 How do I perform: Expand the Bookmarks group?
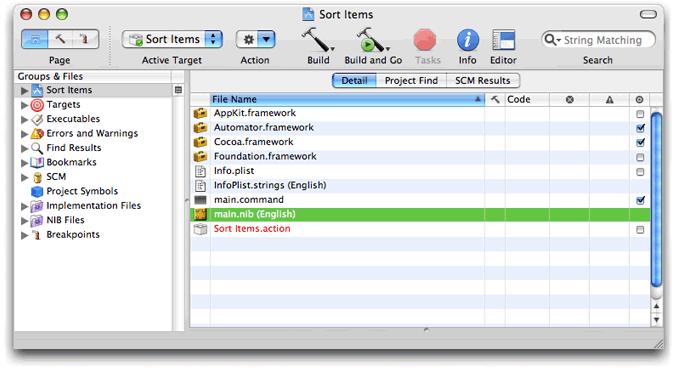25,163
